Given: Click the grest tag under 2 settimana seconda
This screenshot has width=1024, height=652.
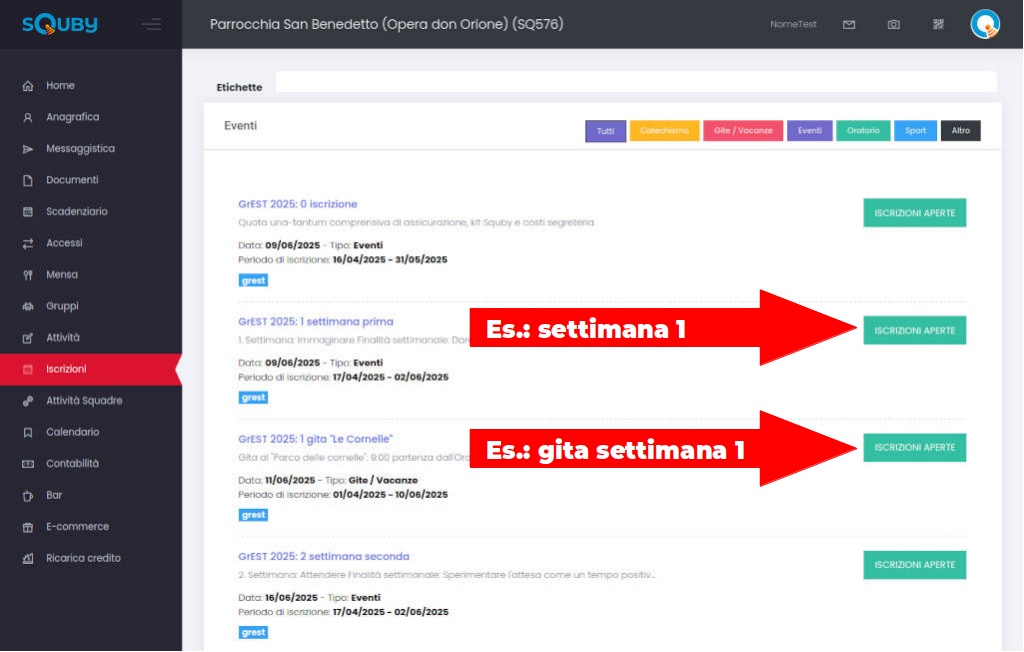Looking at the screenshot, I should click(x=253, y=633).
